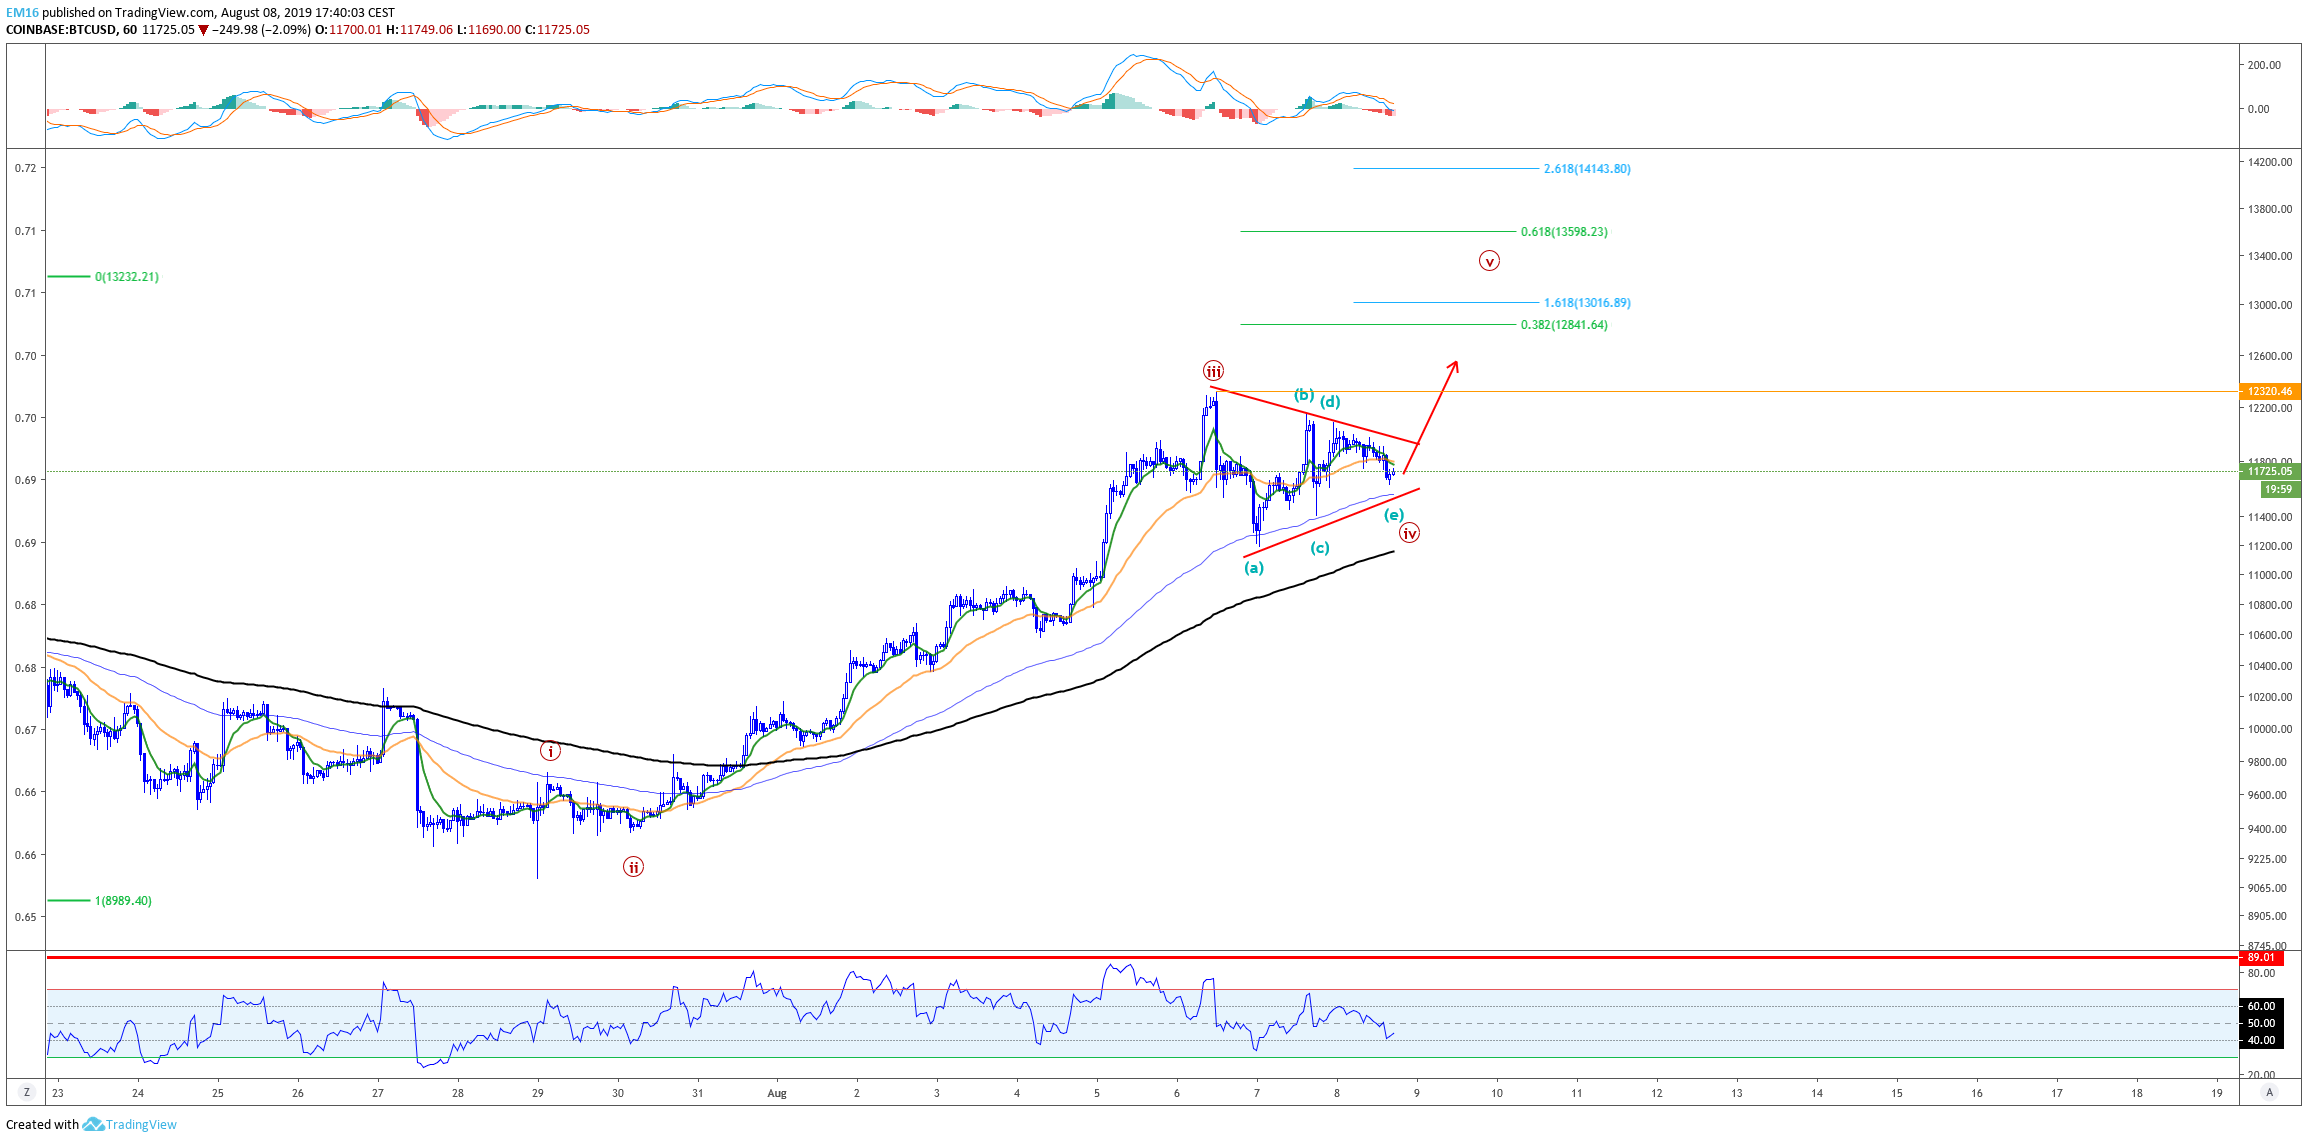Click the 19:59 bar countdown label
This screenshot has width=2308, height=1142.
[2279, 489]
